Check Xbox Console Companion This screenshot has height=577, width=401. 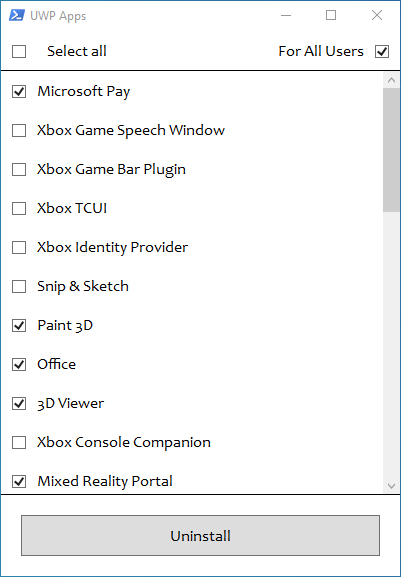pyautogui.click(x=19, y=442)
